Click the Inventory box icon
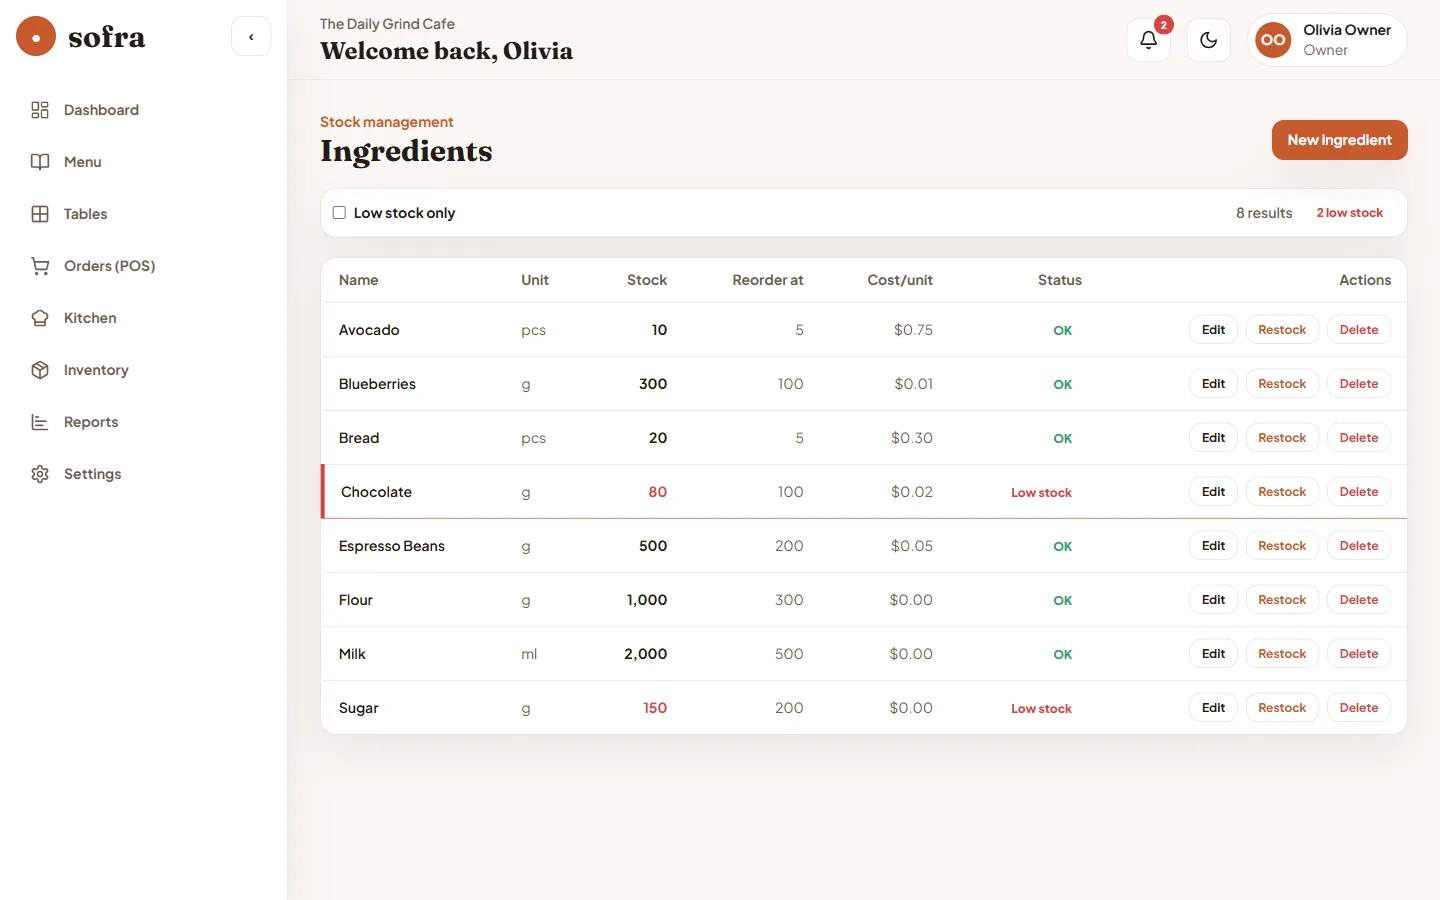Viewport: 1440px width, 900px height. tap(40, 370)
